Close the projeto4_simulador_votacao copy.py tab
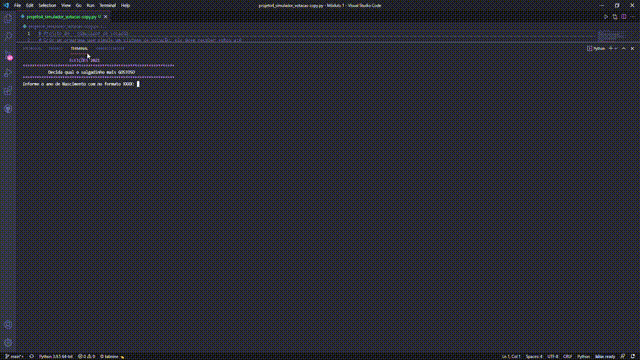640x360 pixels. [106, 17]
